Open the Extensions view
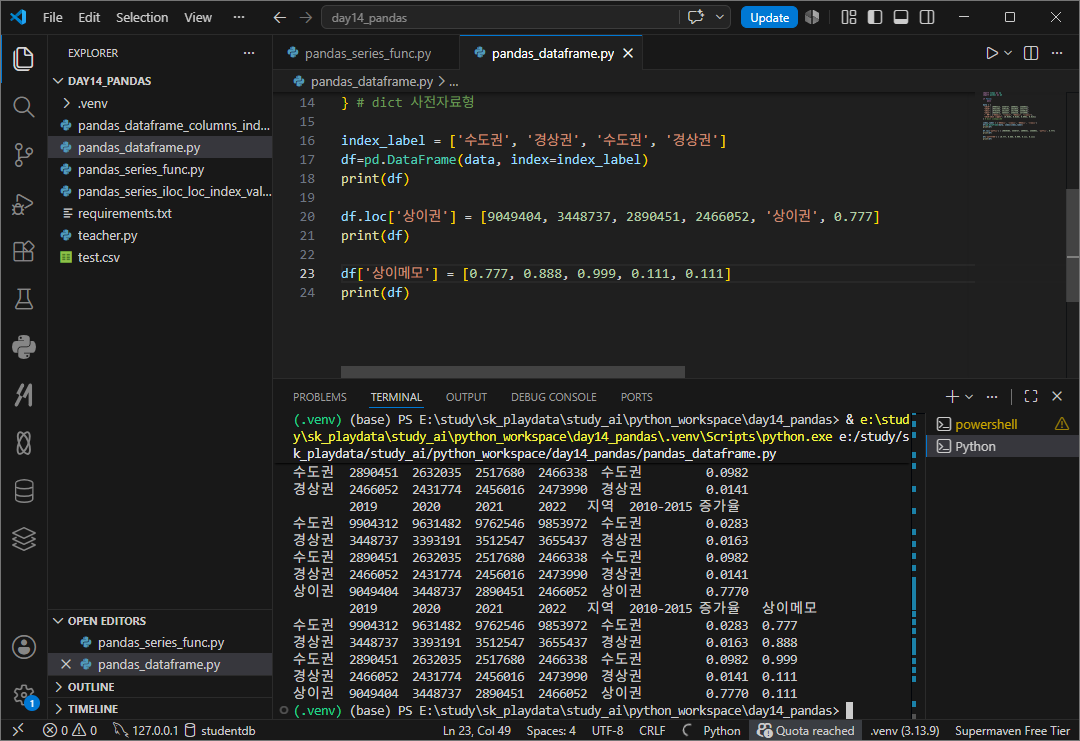This screenshot has height=741, width=1080. pyautogui.click(x=23, y=251)
